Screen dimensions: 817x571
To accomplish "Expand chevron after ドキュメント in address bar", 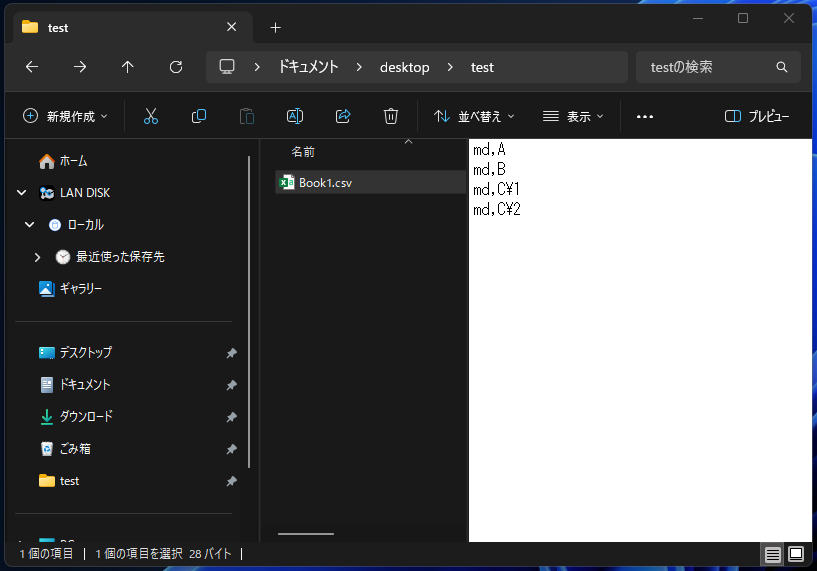I will click(359, 67).
